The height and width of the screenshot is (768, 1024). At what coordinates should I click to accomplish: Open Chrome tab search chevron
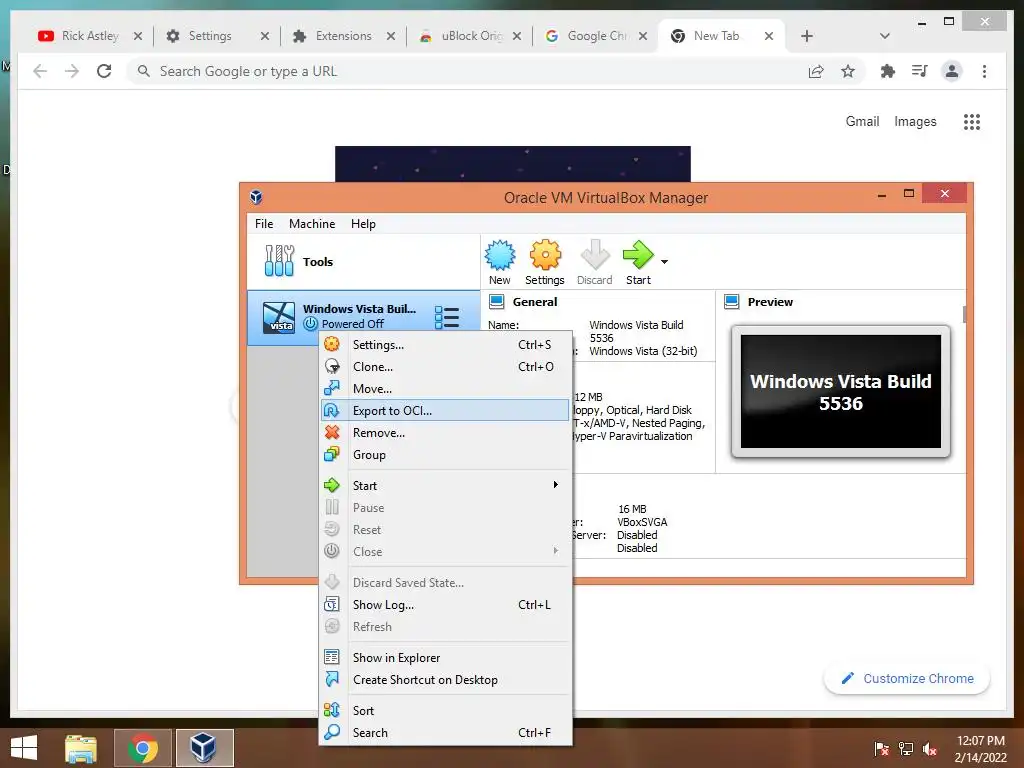coord(885,36)
